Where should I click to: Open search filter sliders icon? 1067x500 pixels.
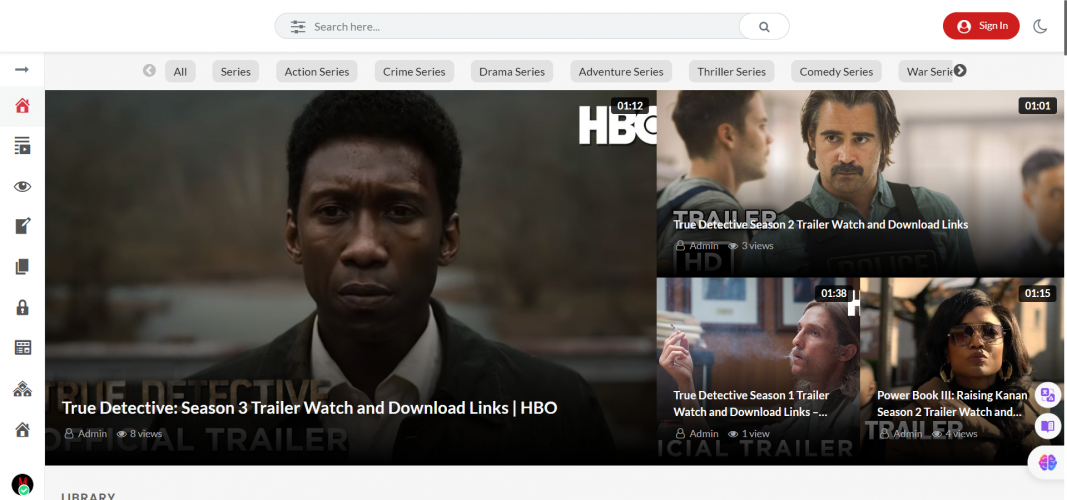coord(298,27)
